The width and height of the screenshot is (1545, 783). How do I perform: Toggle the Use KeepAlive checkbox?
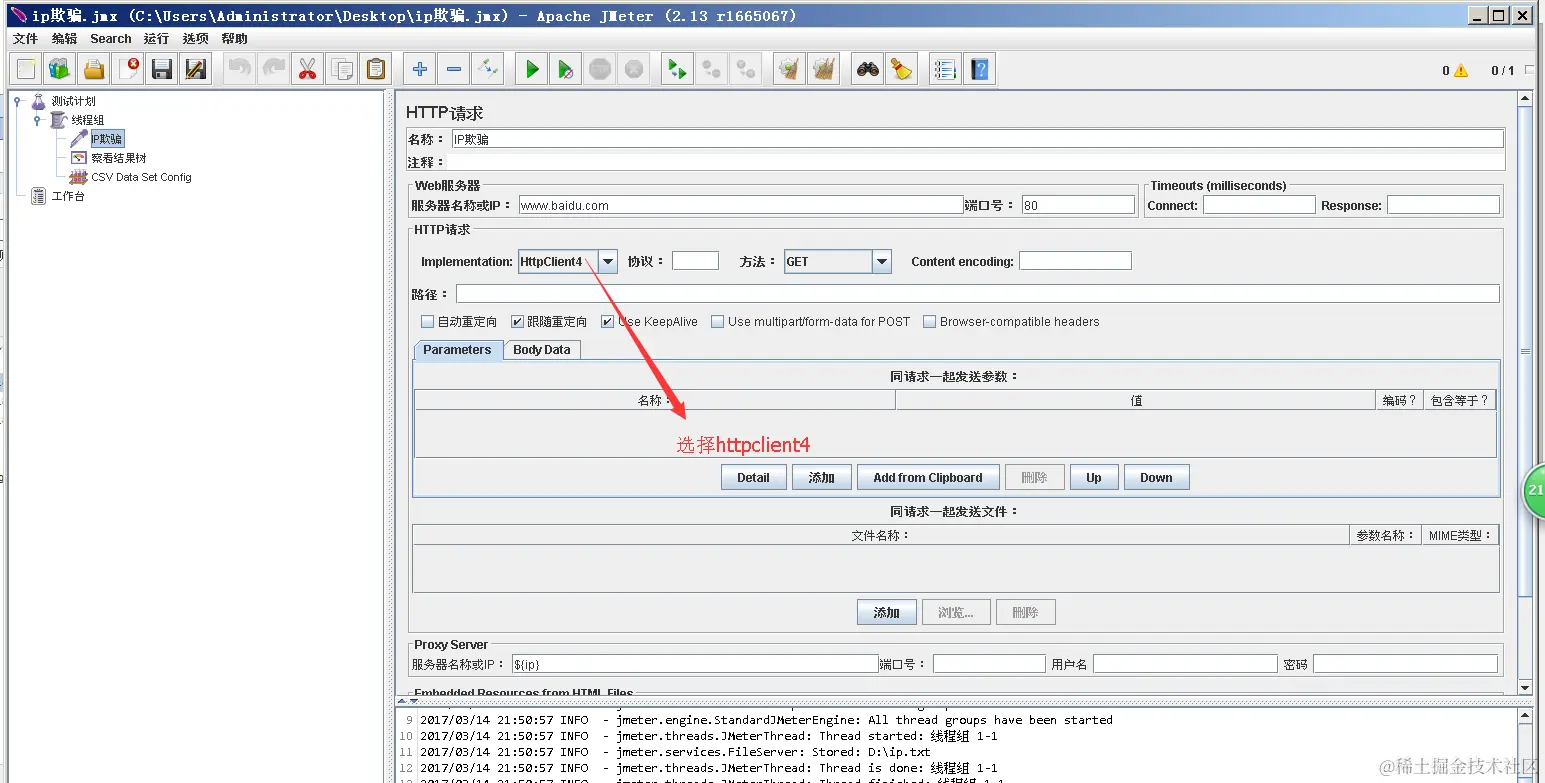click(x=607, y=322)
